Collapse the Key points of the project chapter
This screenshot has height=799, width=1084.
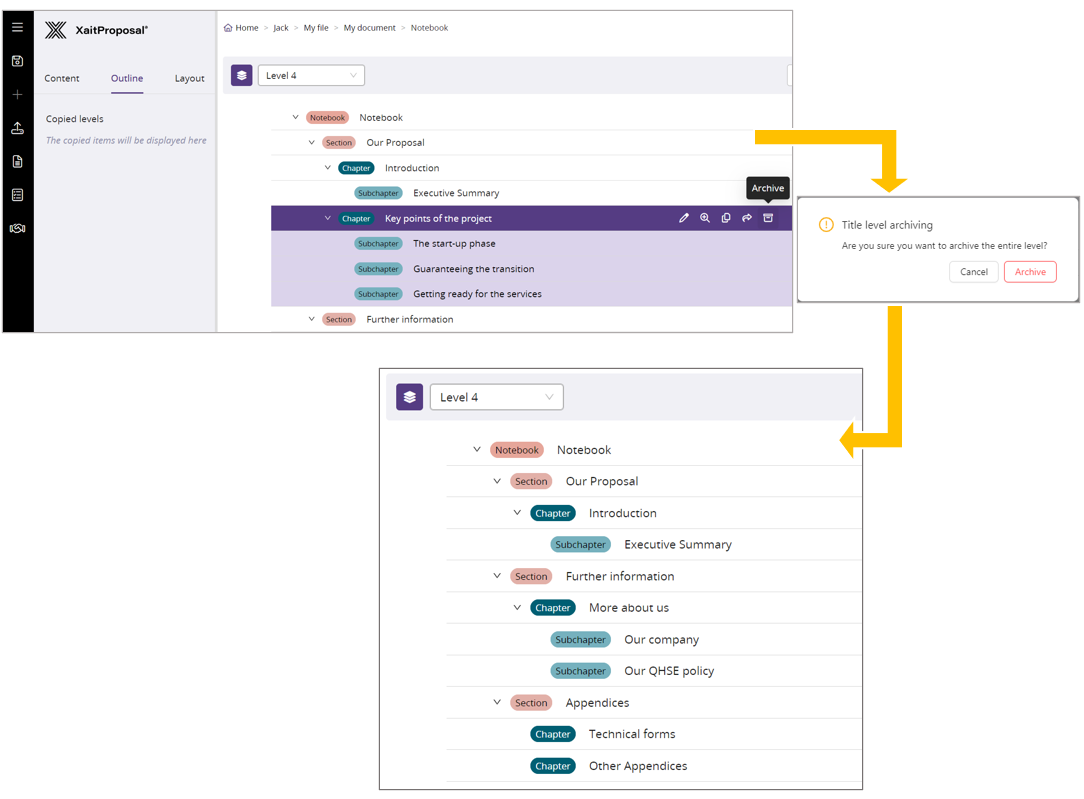point(327,218)
